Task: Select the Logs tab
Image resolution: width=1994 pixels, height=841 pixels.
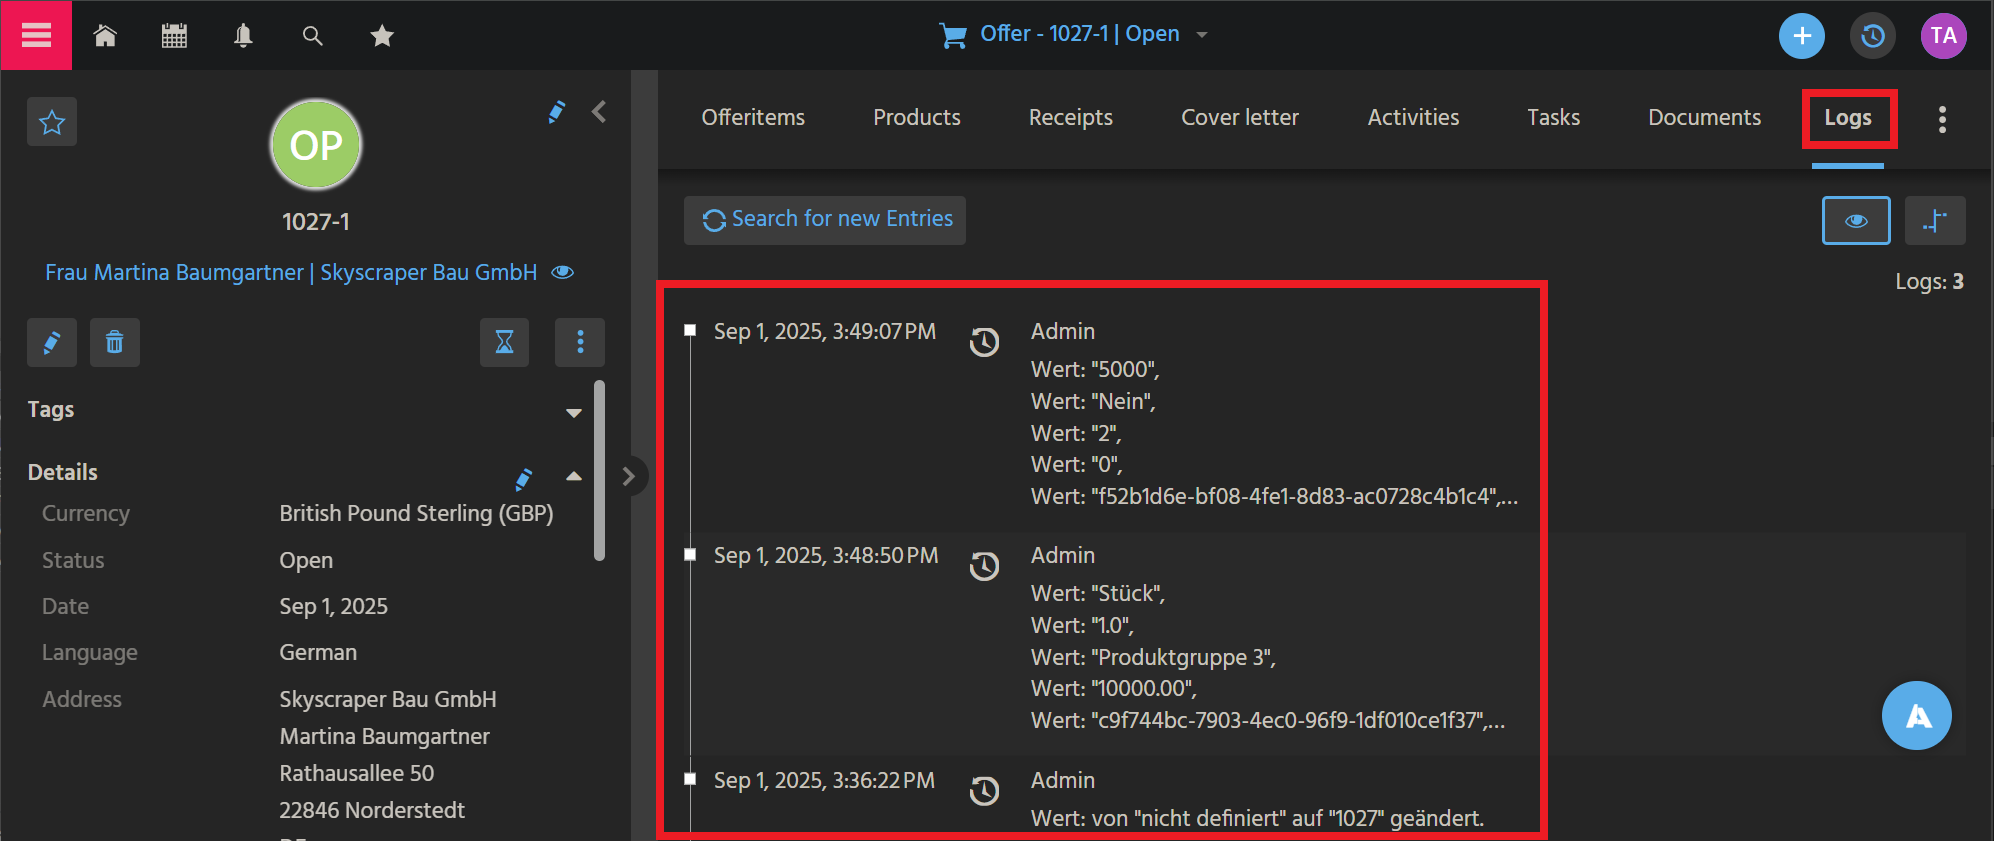Action: pos(1848,117)
